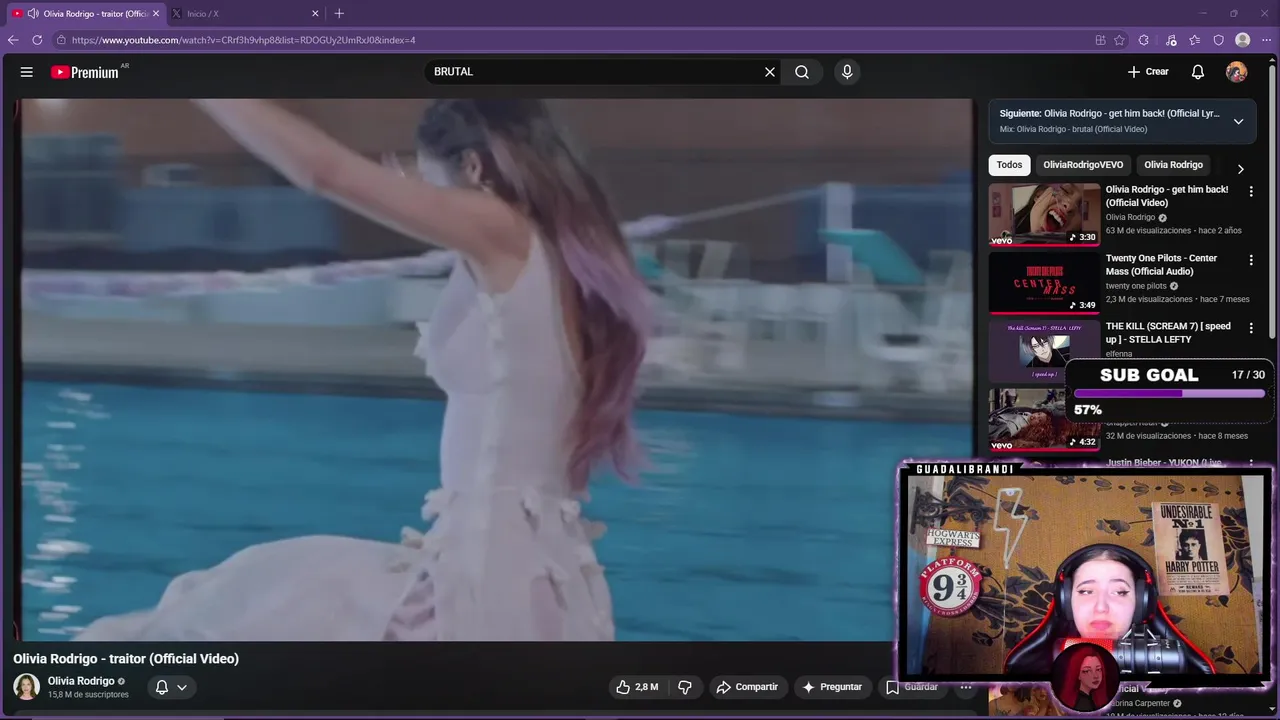Open options for THE KILL video
Viewport: 1280px width, 720px height.
click(1250, 328)
